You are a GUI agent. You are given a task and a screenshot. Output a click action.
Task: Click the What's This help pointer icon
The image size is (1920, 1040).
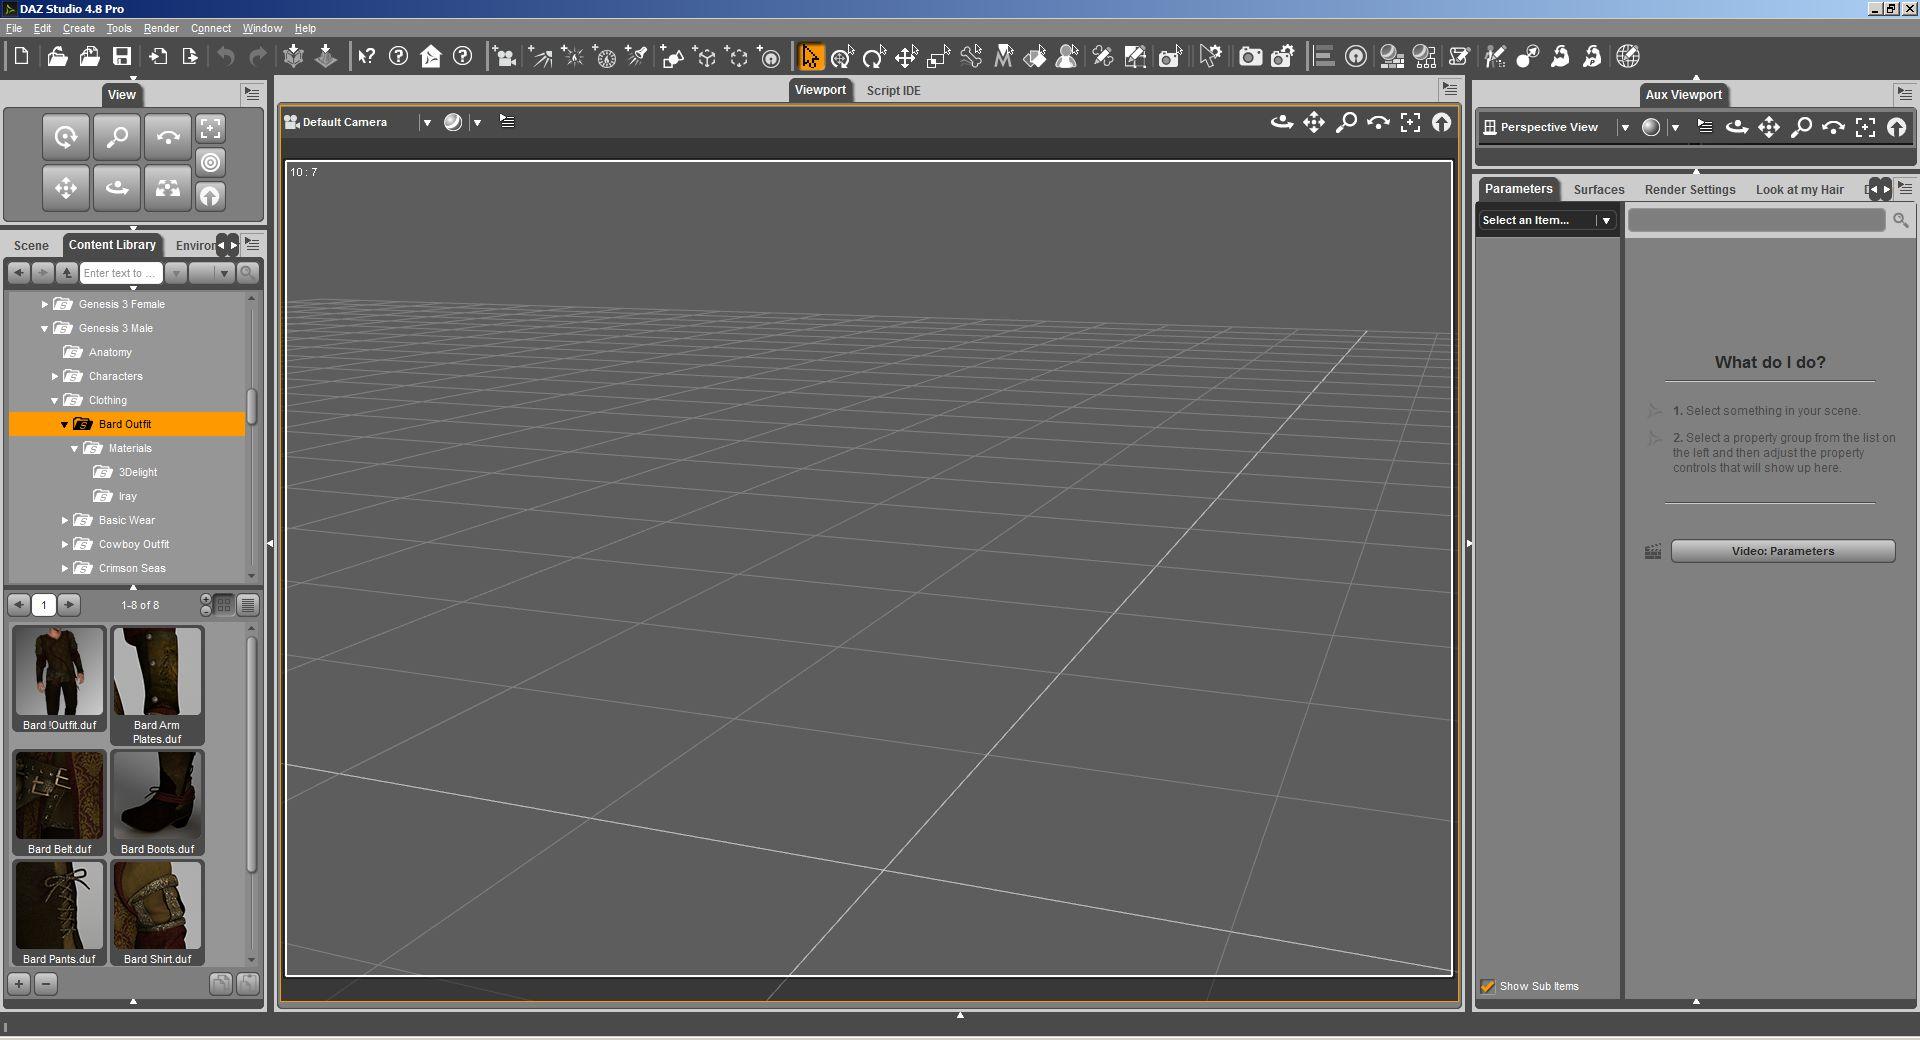[x=367, y=57]
